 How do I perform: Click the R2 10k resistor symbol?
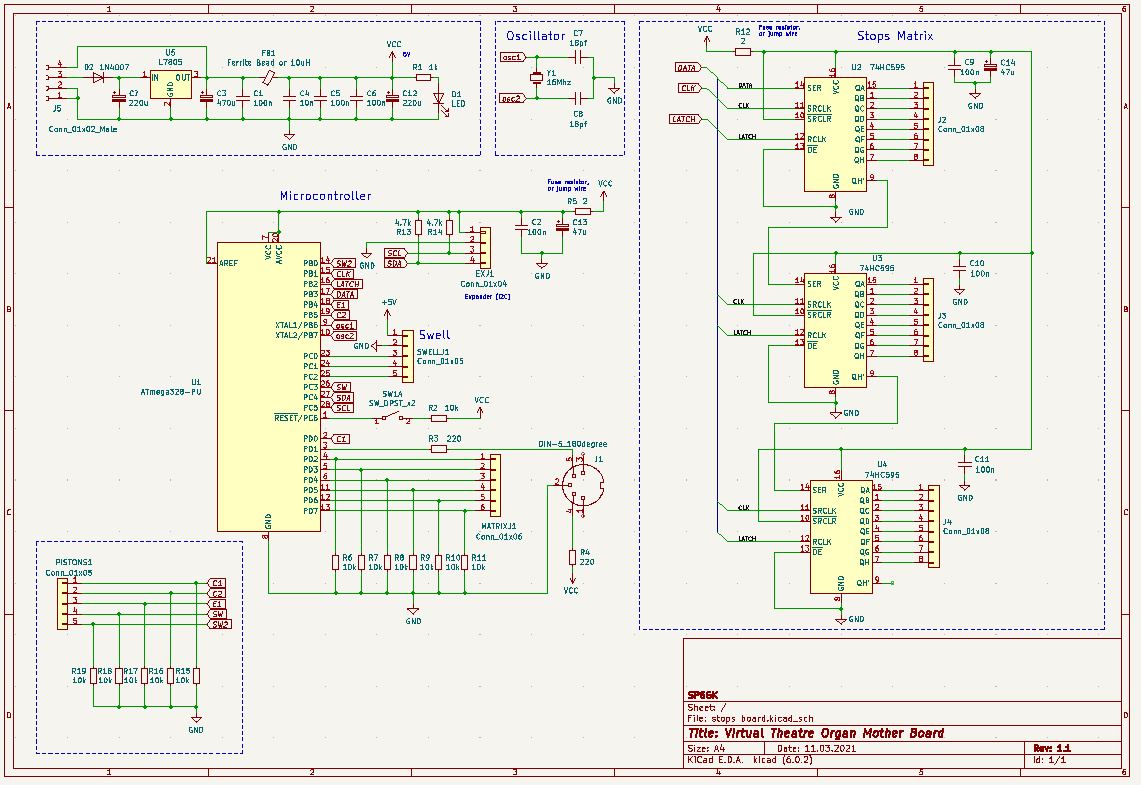point(439,418)
